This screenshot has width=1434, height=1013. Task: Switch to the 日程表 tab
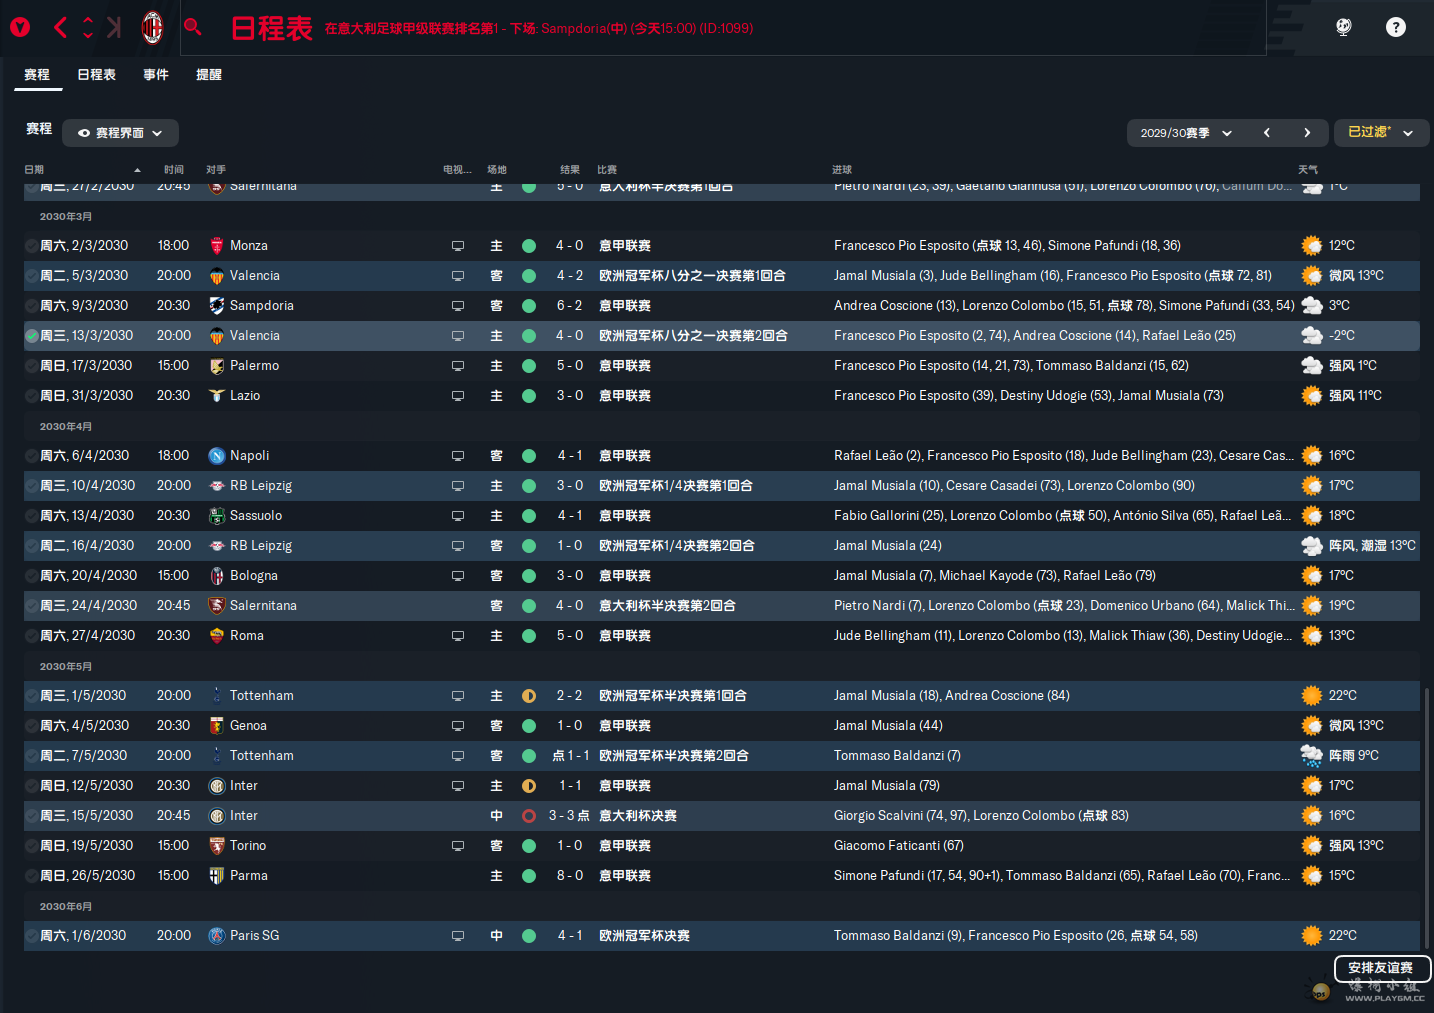(97, 75)
